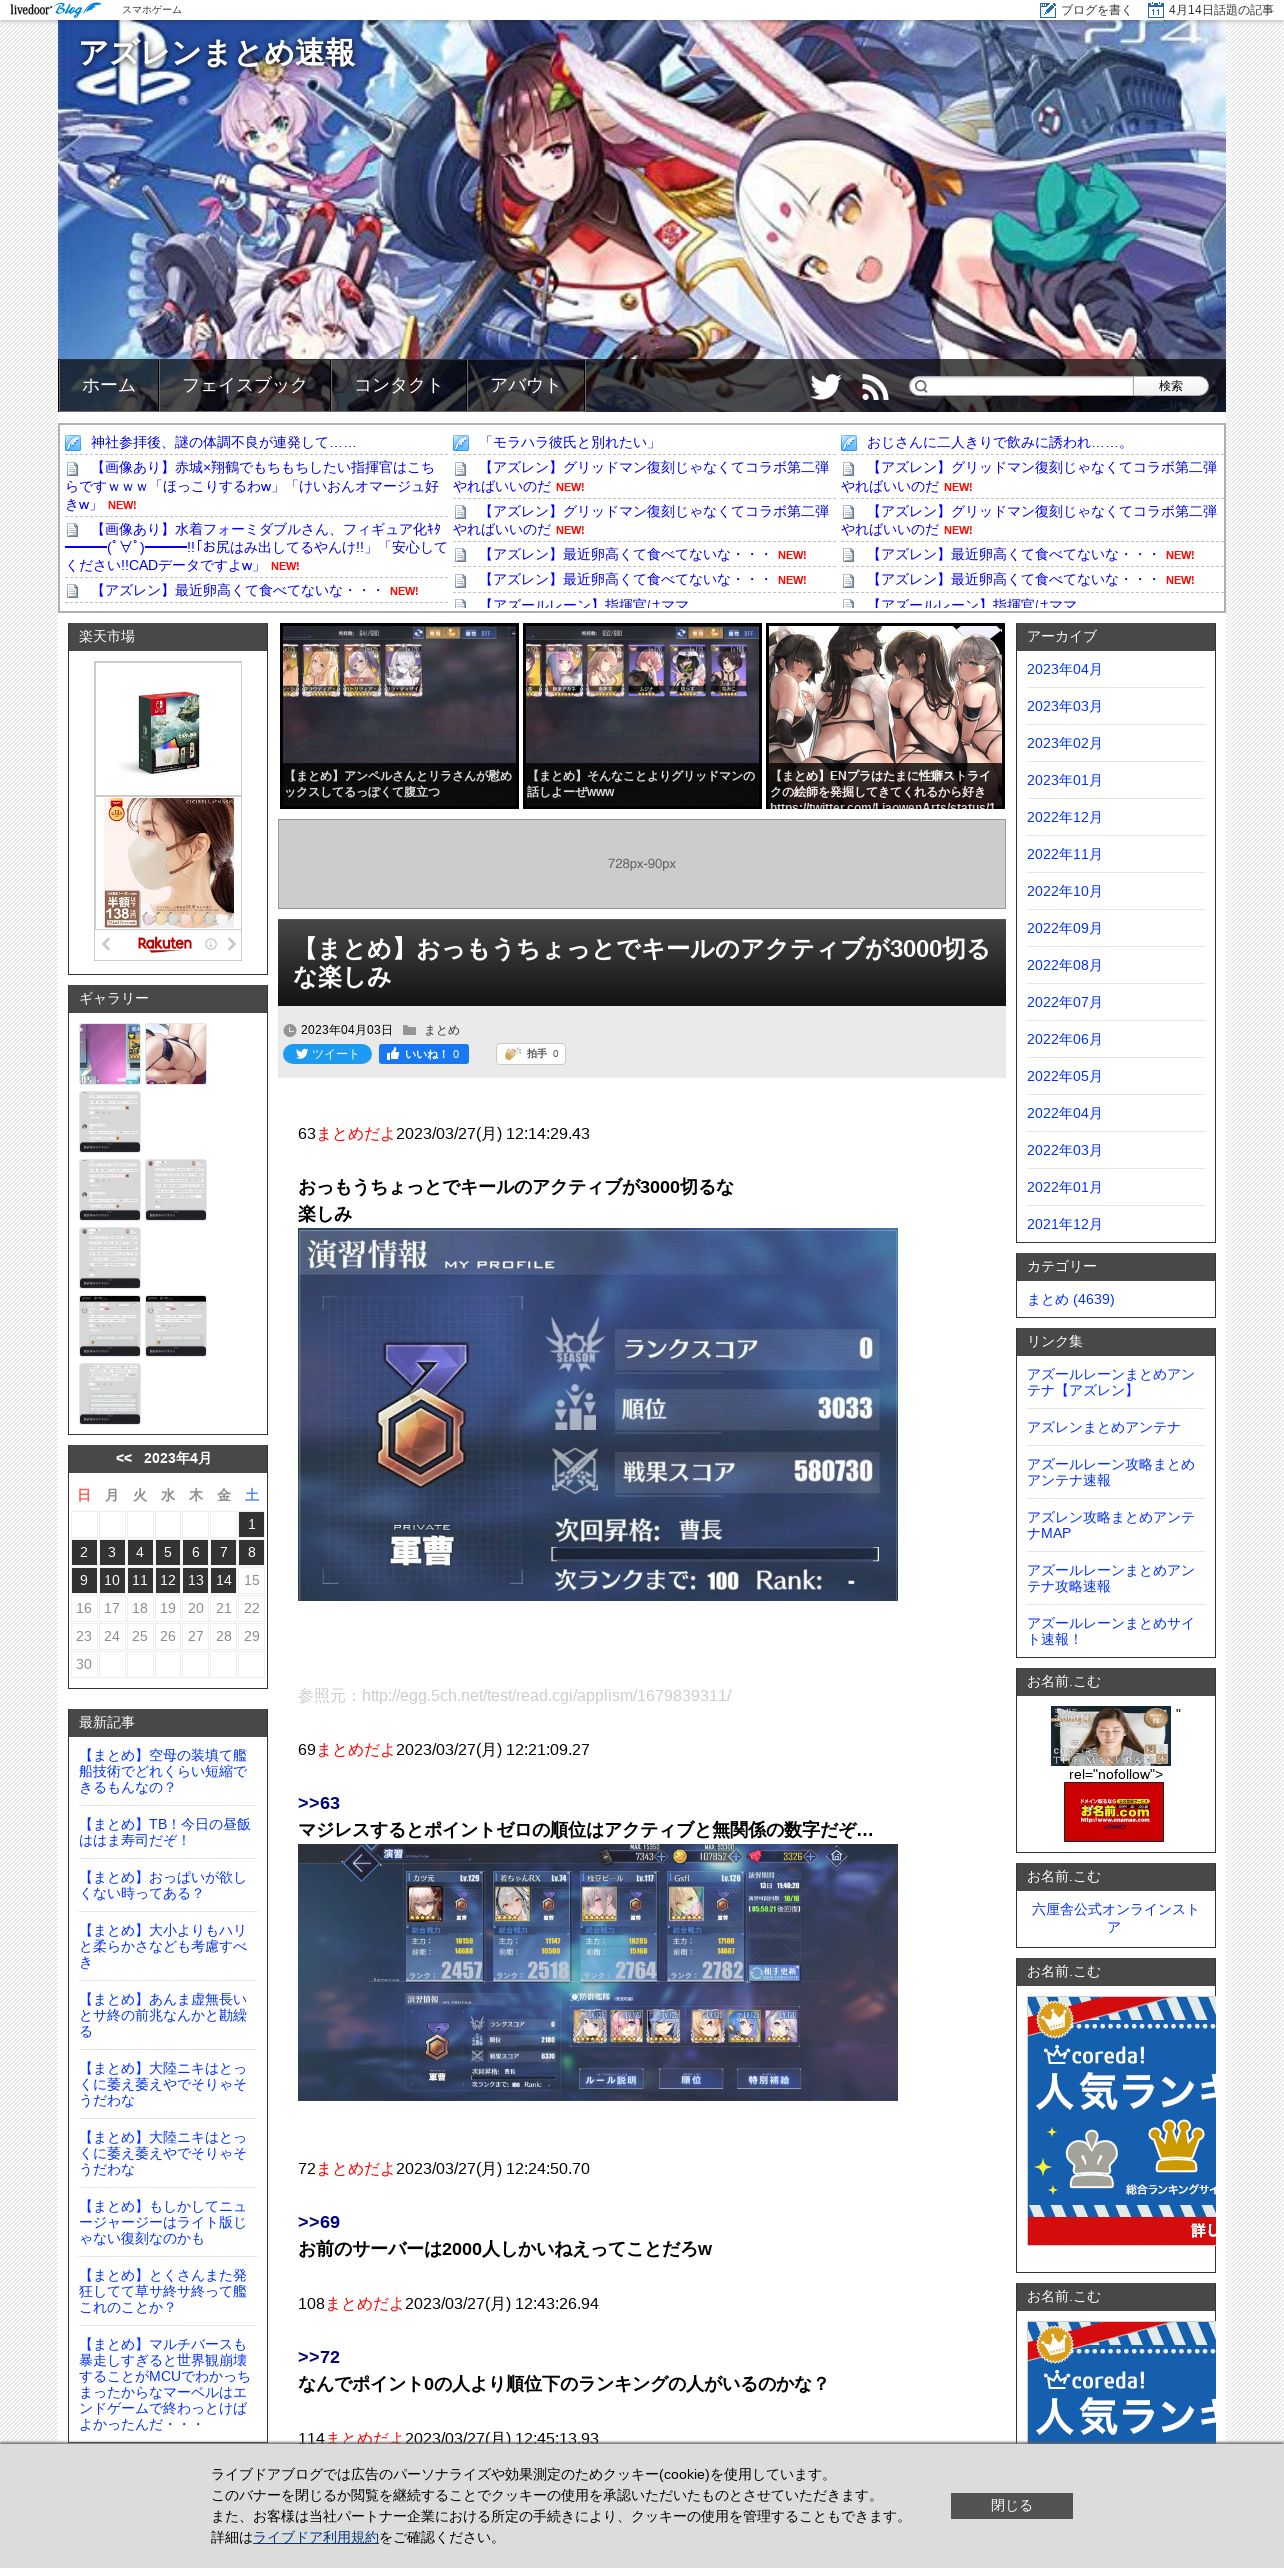Click the article title おっもうちょっとでキール
The width and height of the screenshot is (1284, 2568).
click(x=641, y=962)
